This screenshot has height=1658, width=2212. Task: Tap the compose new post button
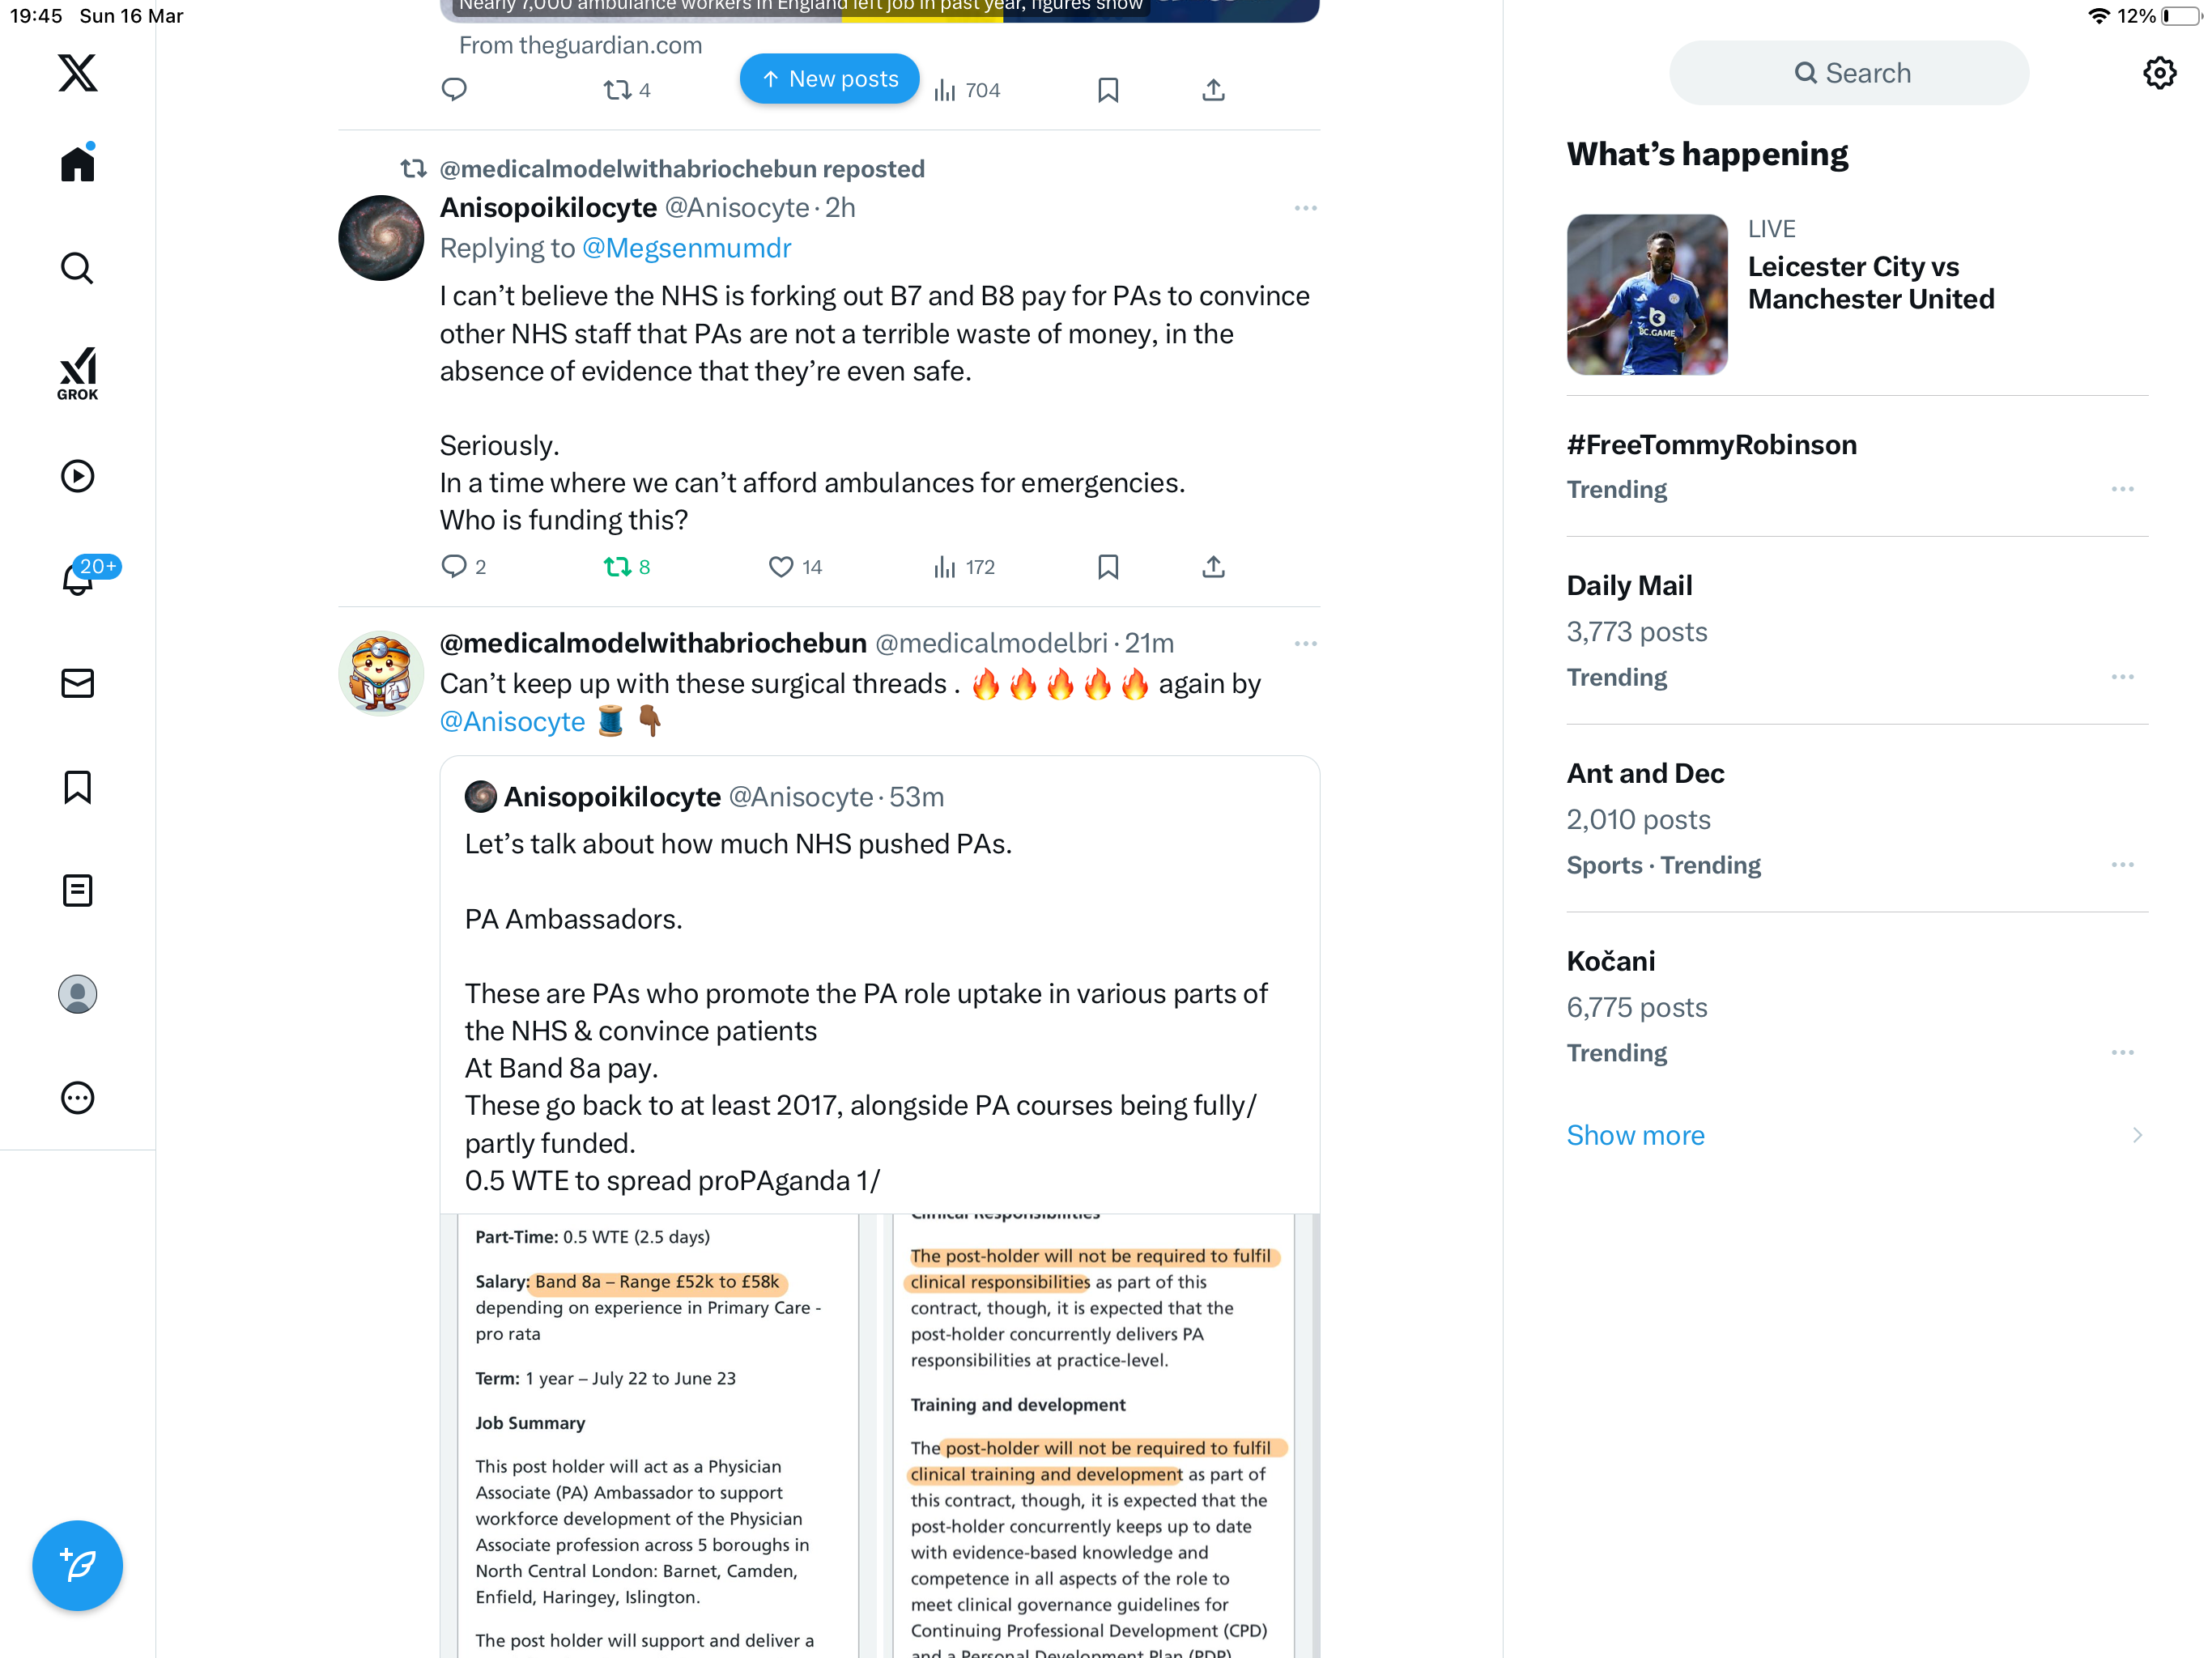[x=77, y=1565]
